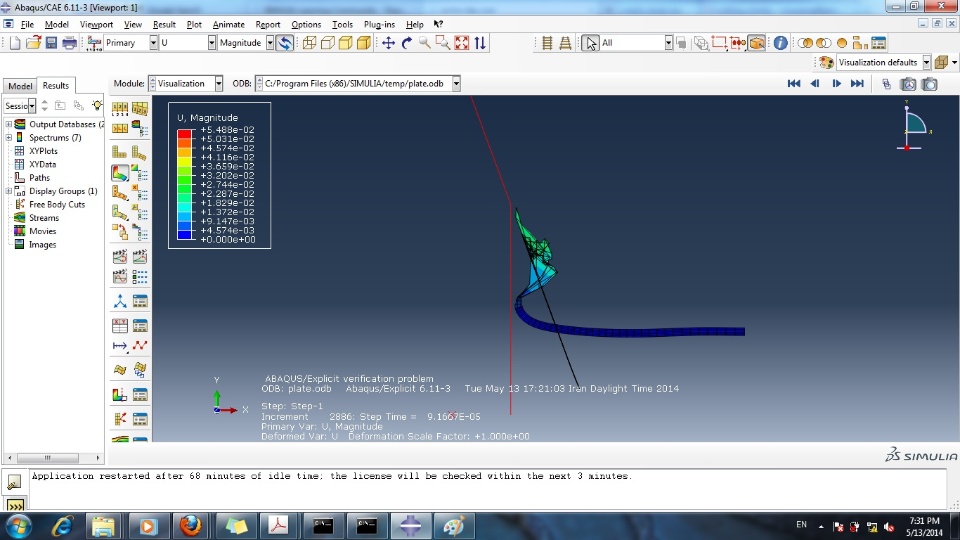This screenshot has height=540, width=960.
Task: Print the viewport
Action: [69, 43]
